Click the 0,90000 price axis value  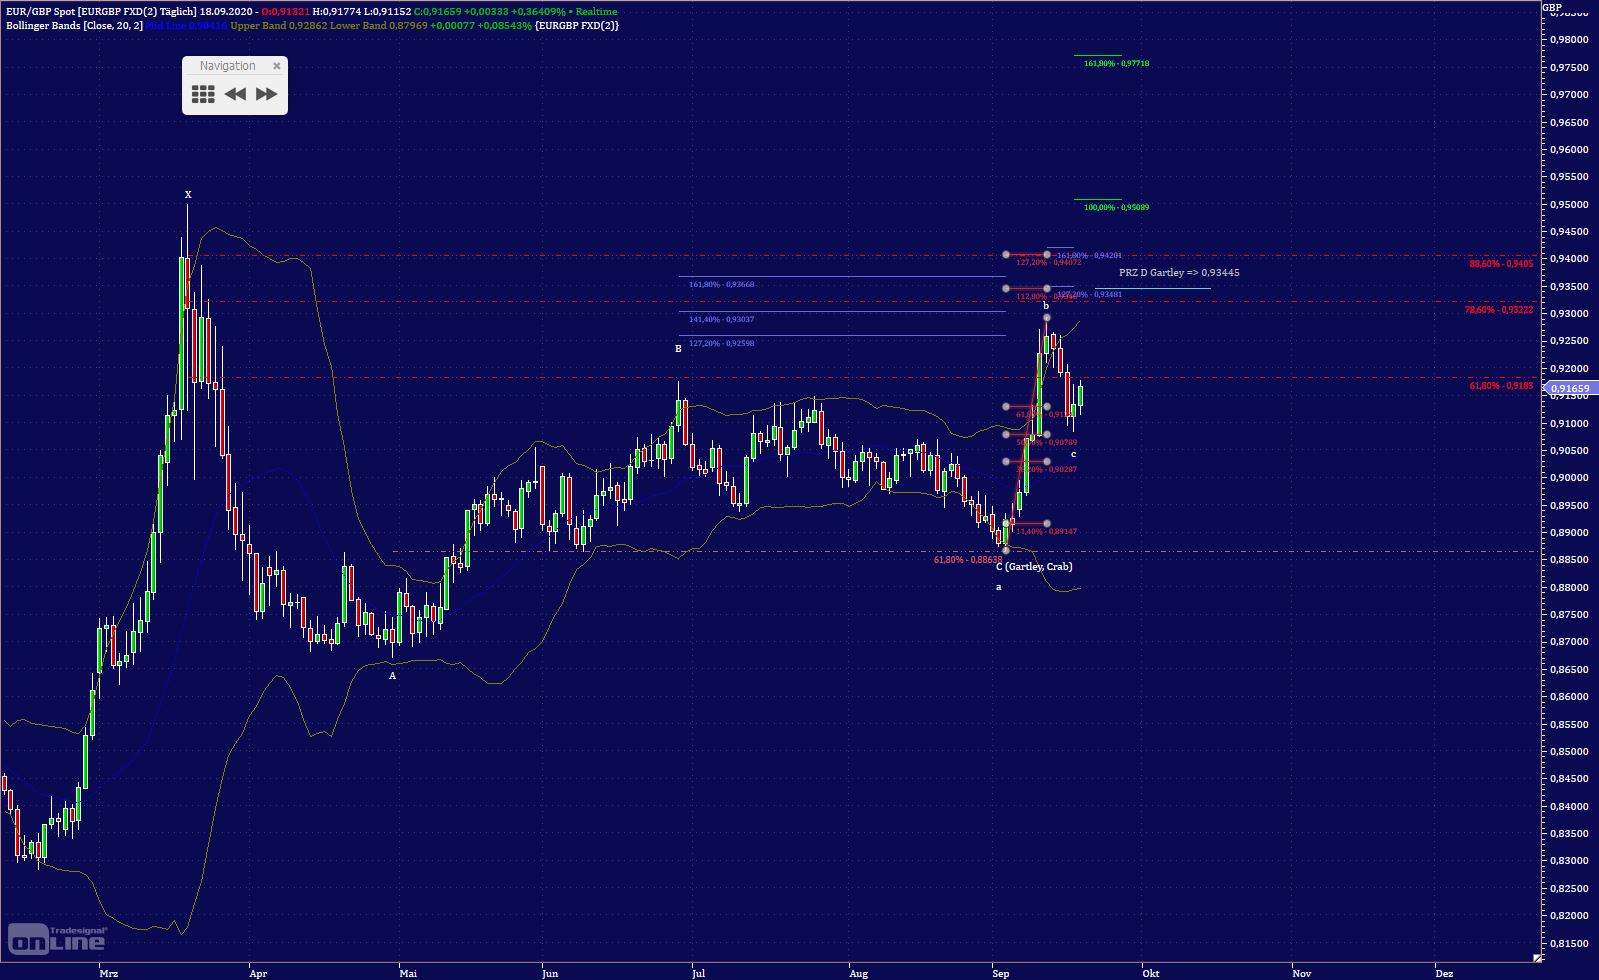pos(1569,478)
